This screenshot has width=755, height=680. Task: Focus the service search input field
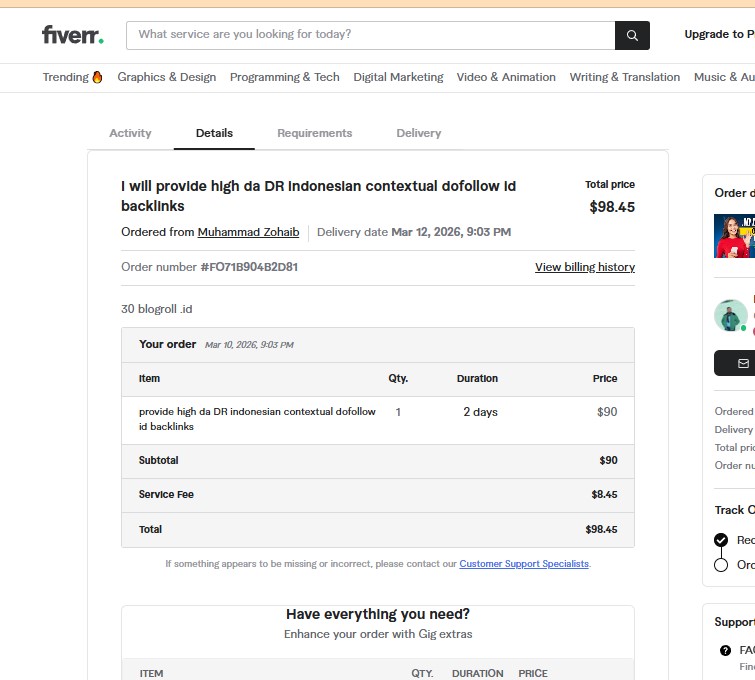(x=370, y=35)
